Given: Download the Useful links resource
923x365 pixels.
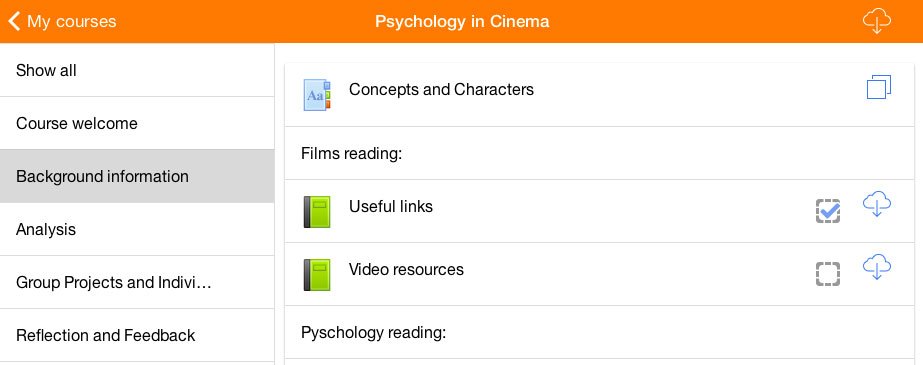Looking at the screenshot, I should (x=876, y=204).
